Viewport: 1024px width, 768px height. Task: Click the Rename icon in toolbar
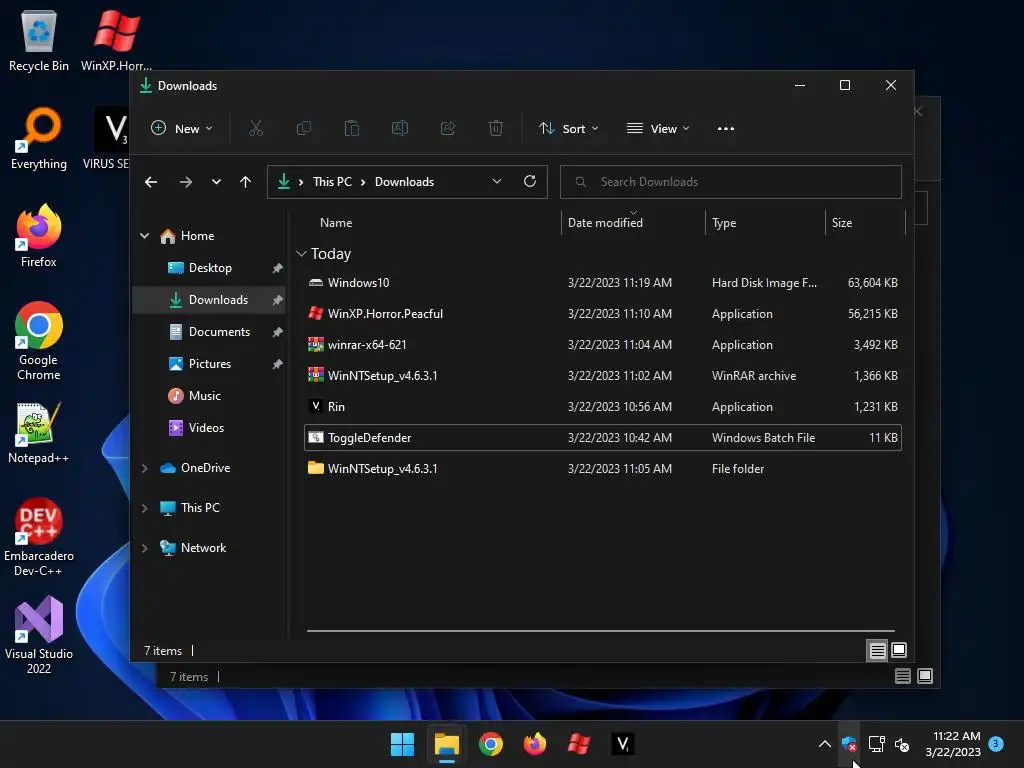[x=400, y=129]
